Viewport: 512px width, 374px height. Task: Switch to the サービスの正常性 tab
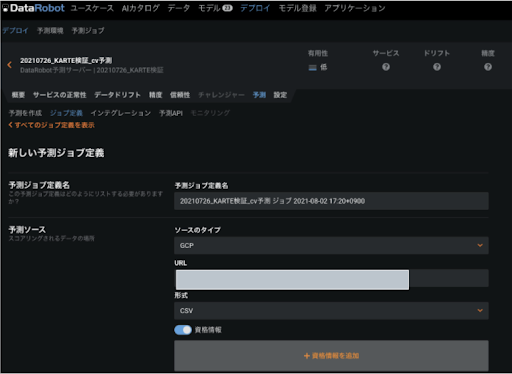[60, 95]
